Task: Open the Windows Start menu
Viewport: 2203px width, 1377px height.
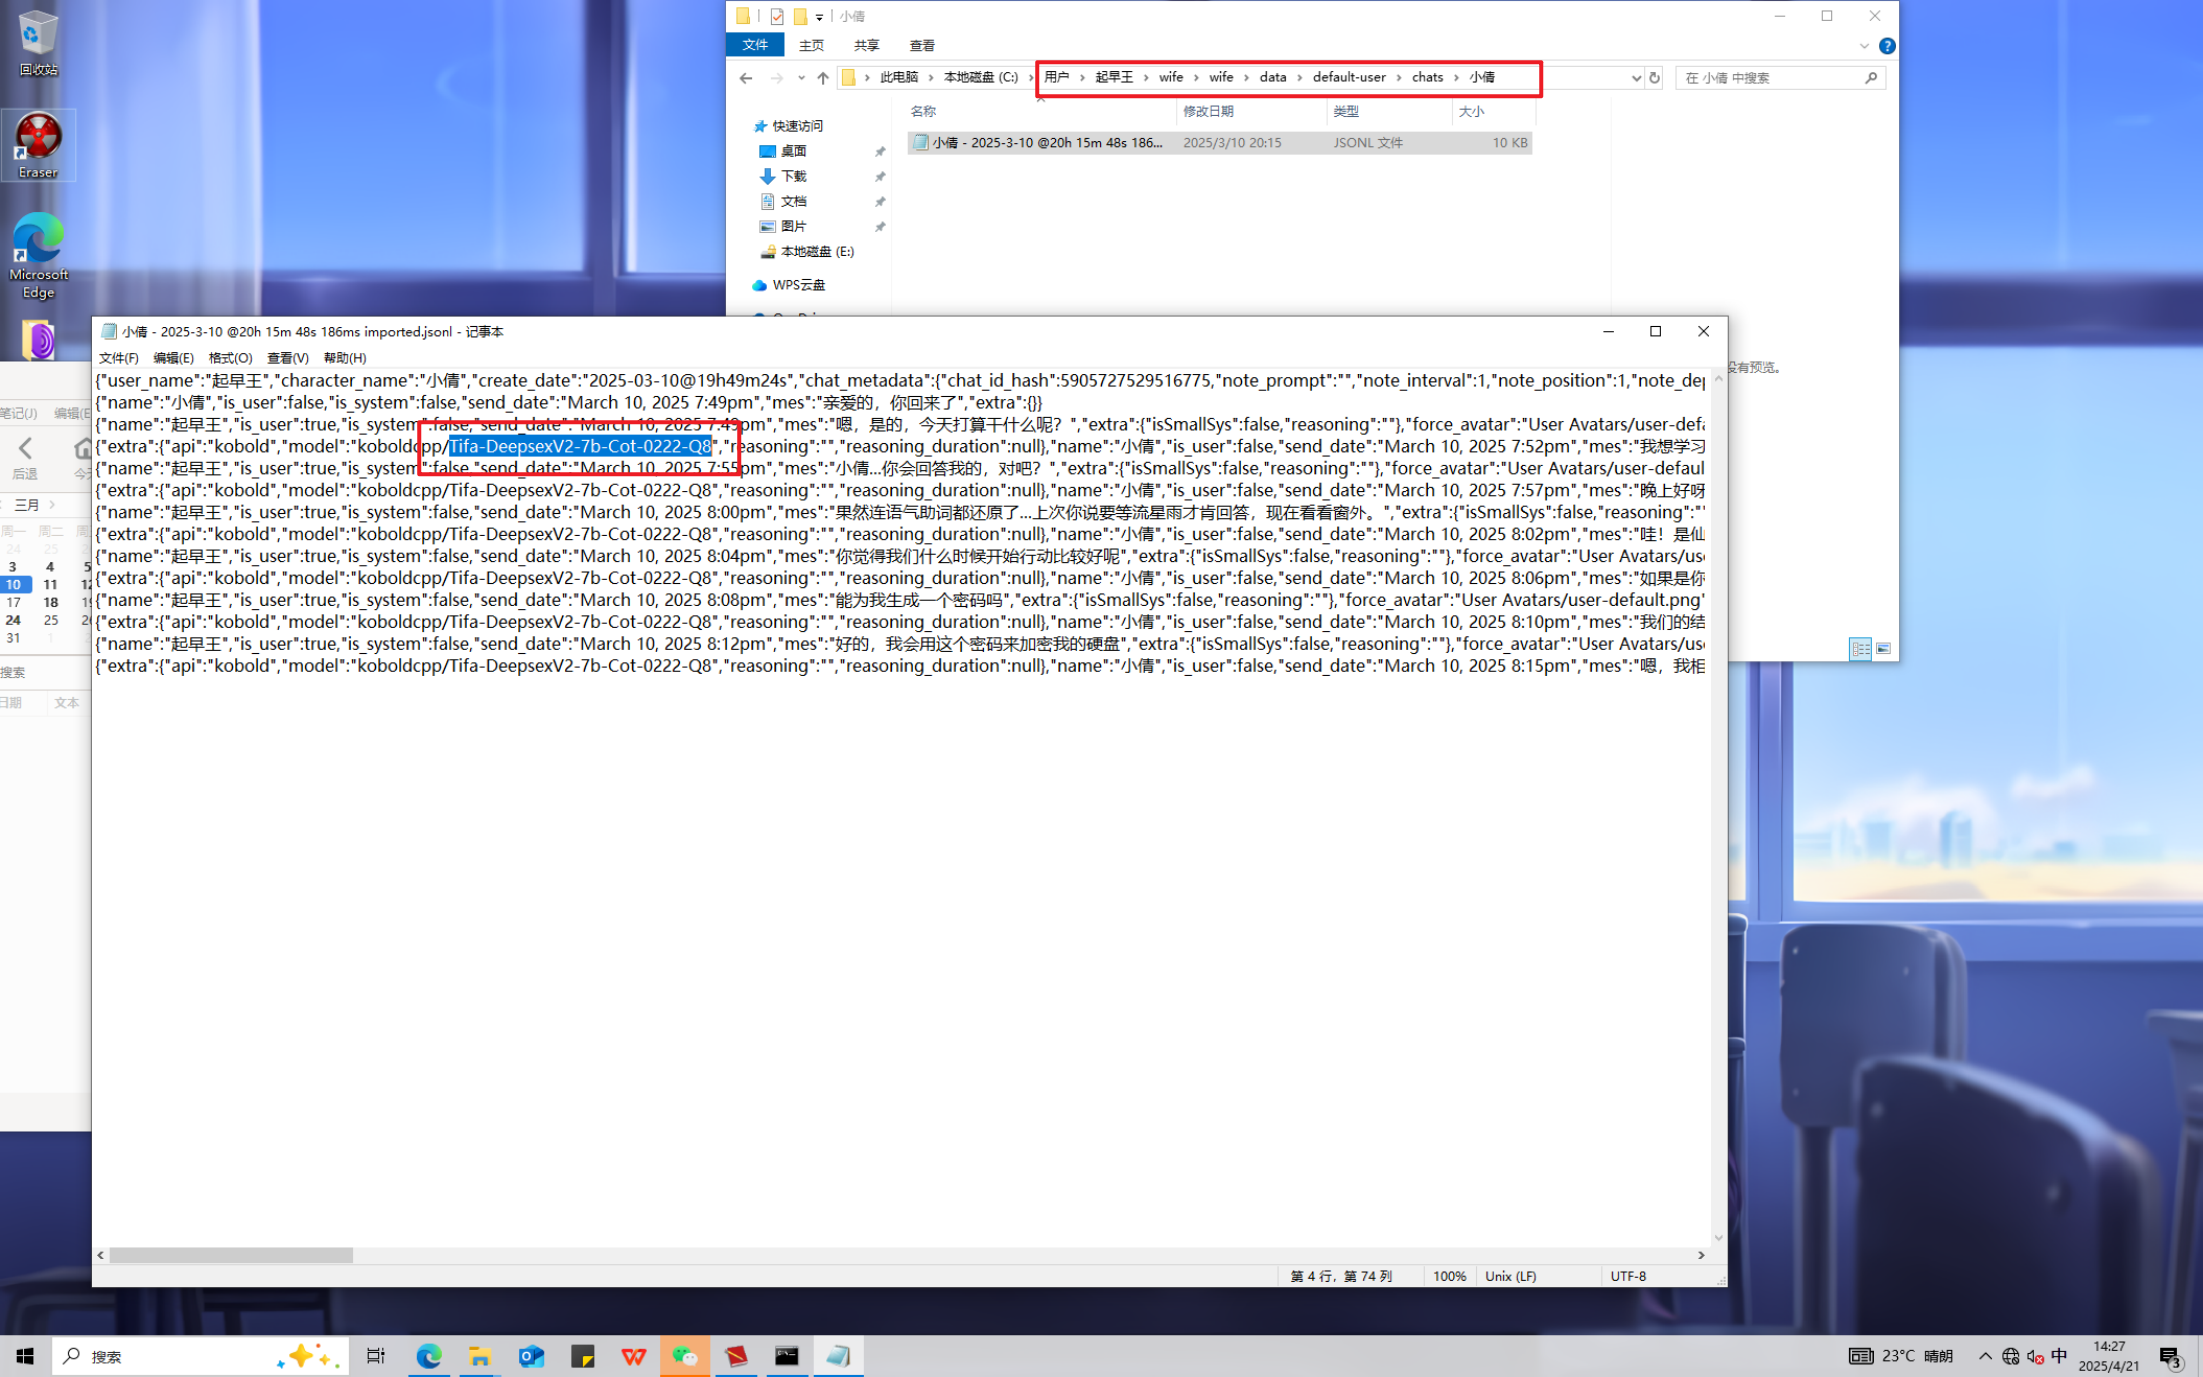Action: click(x=25, y=1356)
